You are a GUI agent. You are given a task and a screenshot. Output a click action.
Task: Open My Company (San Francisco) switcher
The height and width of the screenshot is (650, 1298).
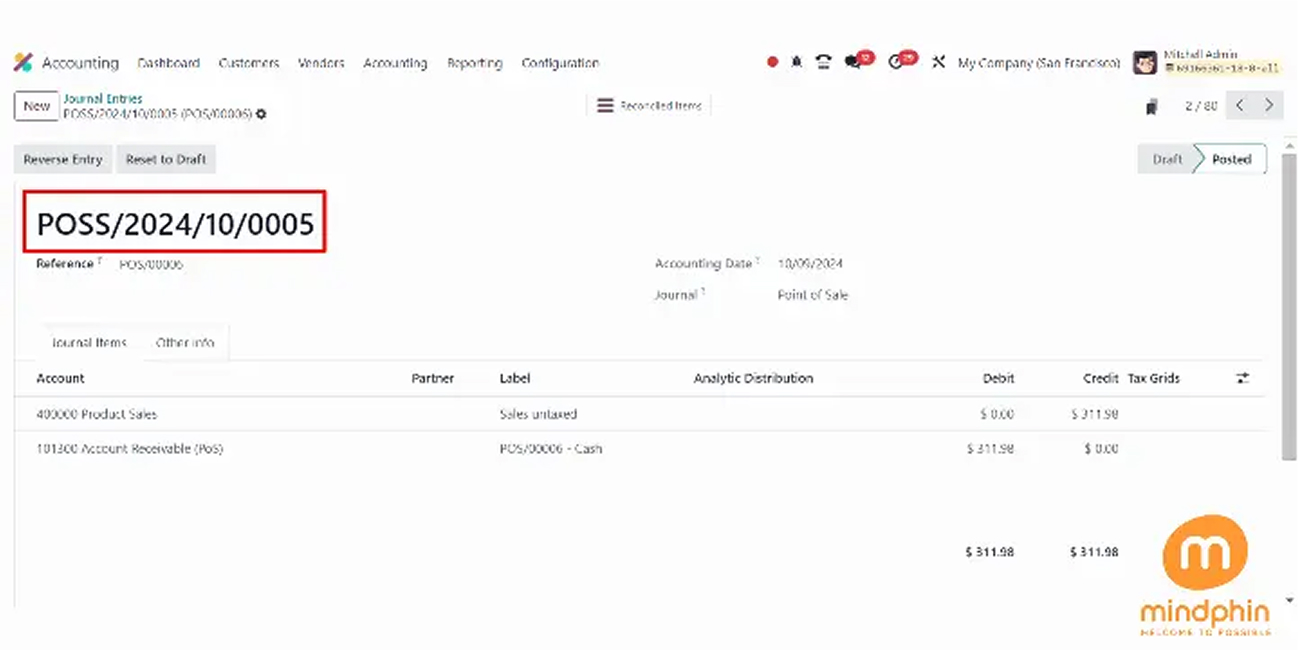tap(1038, 63)
